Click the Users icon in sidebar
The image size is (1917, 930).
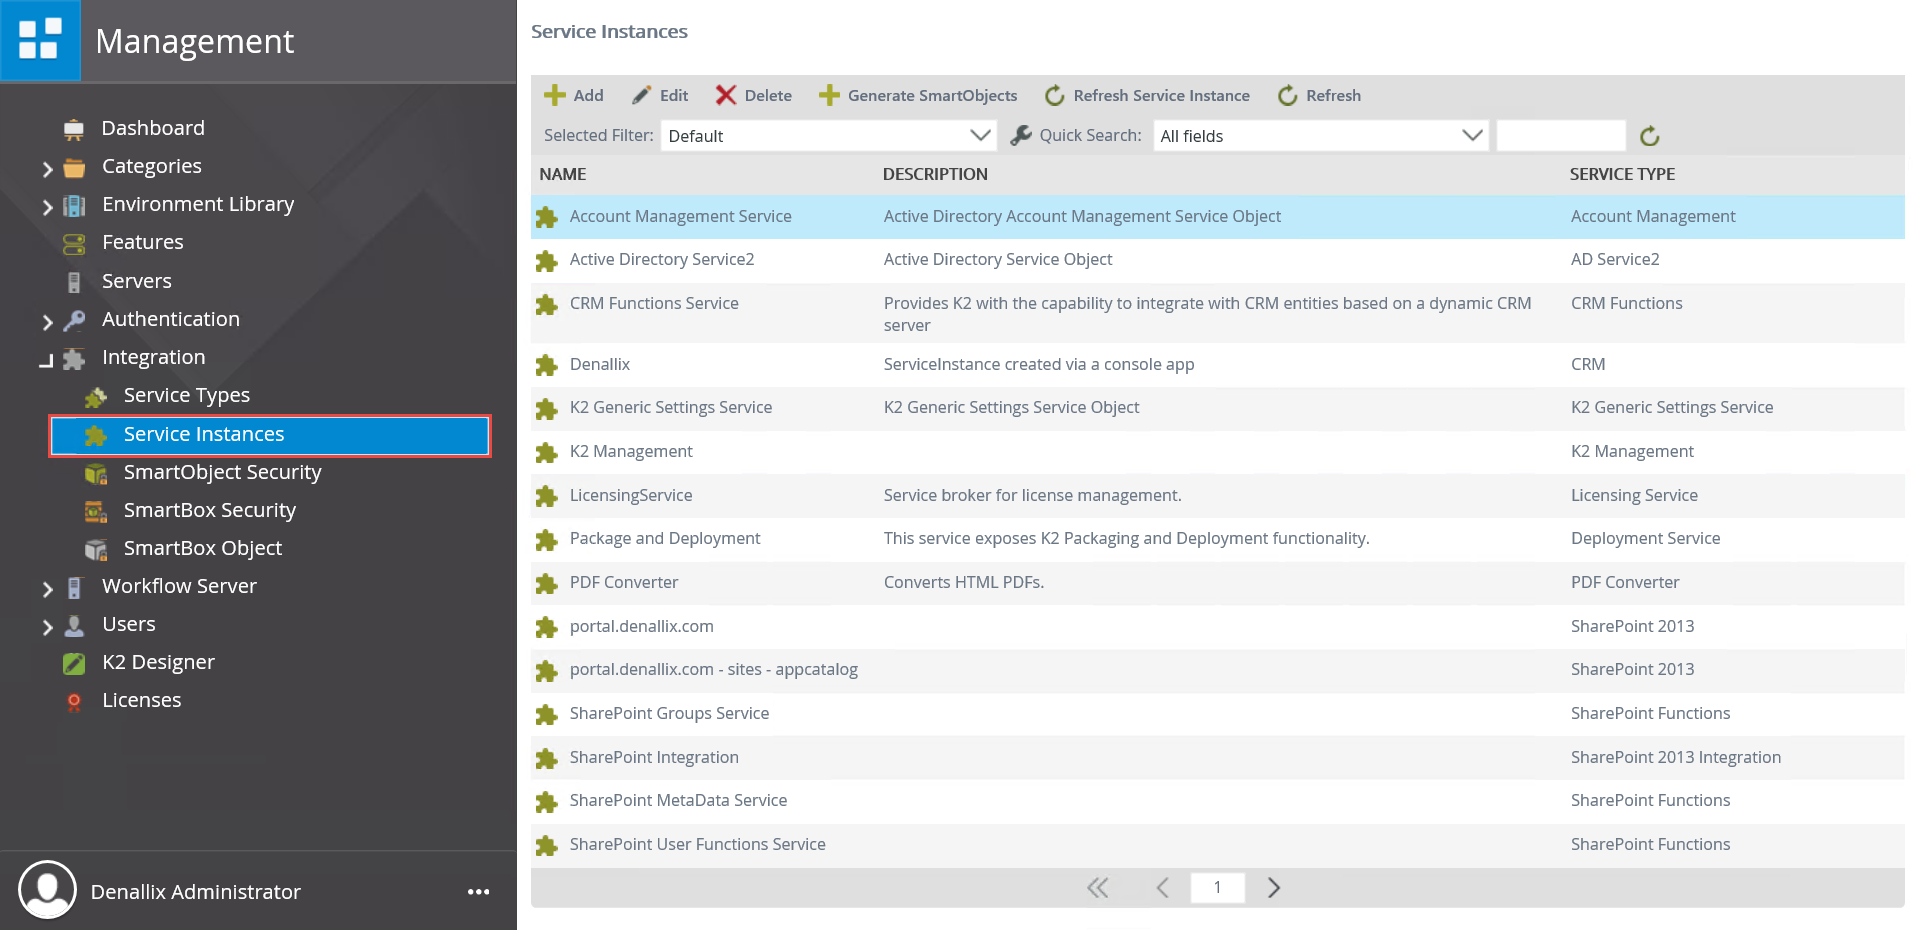coord(74,625)
